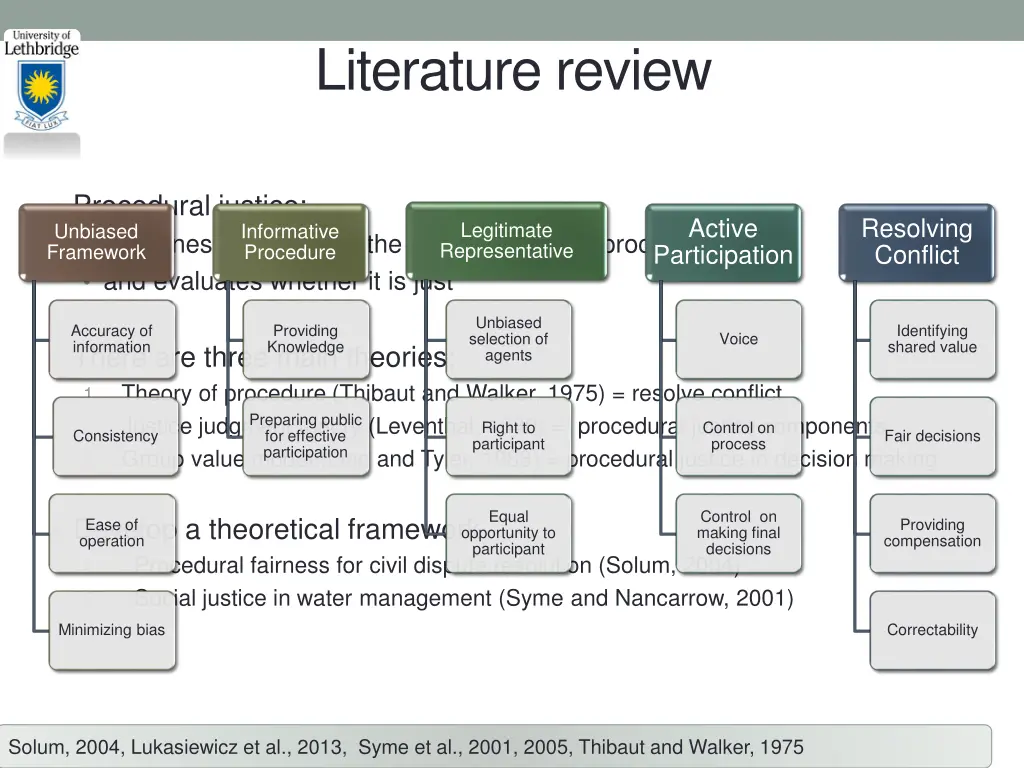Click the Identifying shared value box
The height and width of the screenshot is (768, 1024).
click(933, 339)
